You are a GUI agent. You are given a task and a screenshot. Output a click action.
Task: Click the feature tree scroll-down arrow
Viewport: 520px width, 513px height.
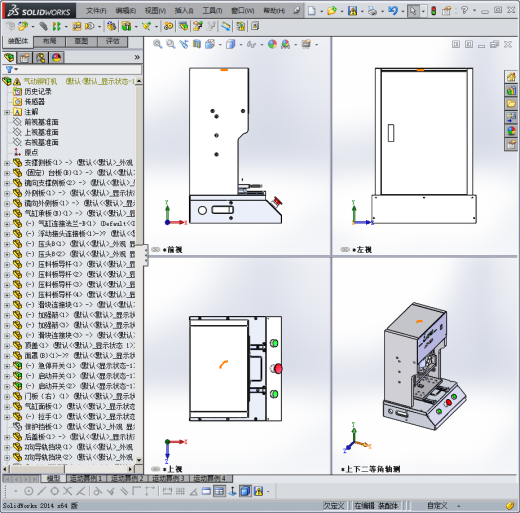point(139,460)
